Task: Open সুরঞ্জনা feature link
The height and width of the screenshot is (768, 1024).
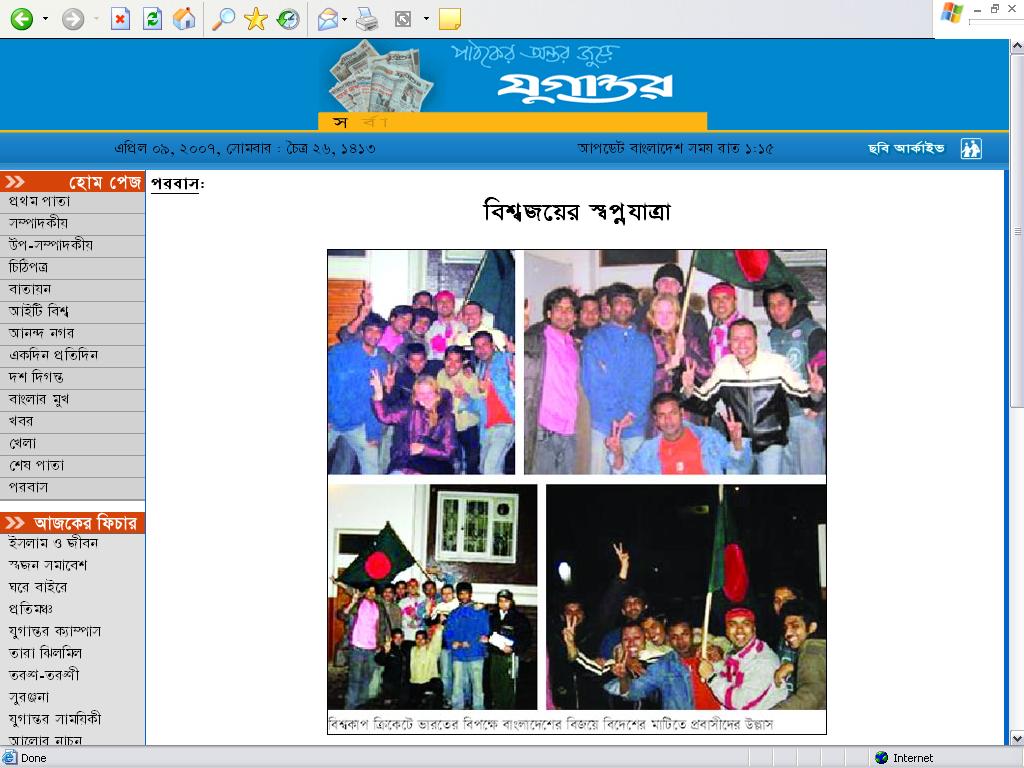Action: pos(29,697)
